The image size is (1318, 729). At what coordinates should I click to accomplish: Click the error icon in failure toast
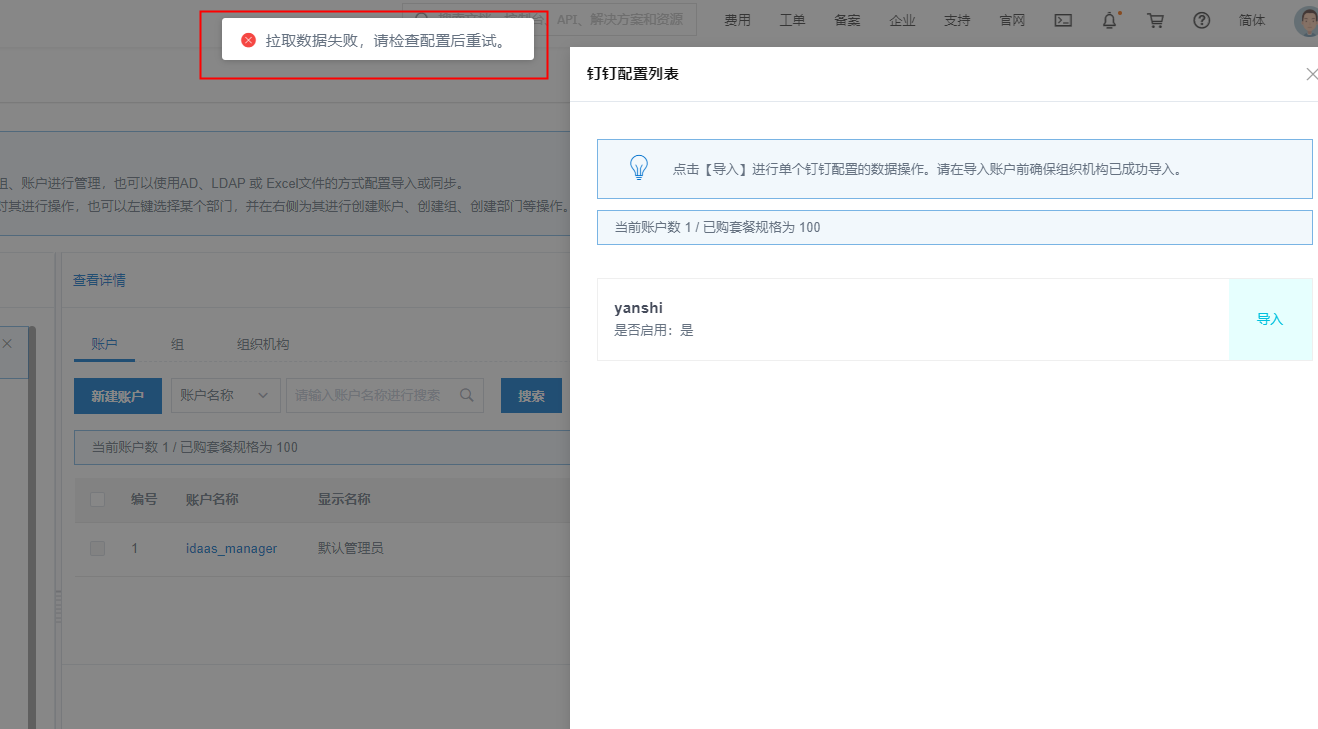click(x=249, y=40)
